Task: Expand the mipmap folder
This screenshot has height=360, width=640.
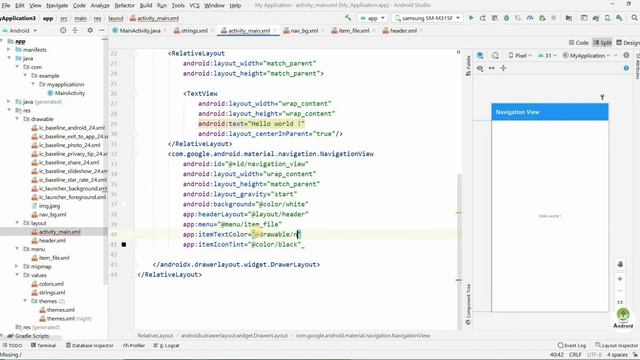Action: pyautogui.click(x=18, y=267)
